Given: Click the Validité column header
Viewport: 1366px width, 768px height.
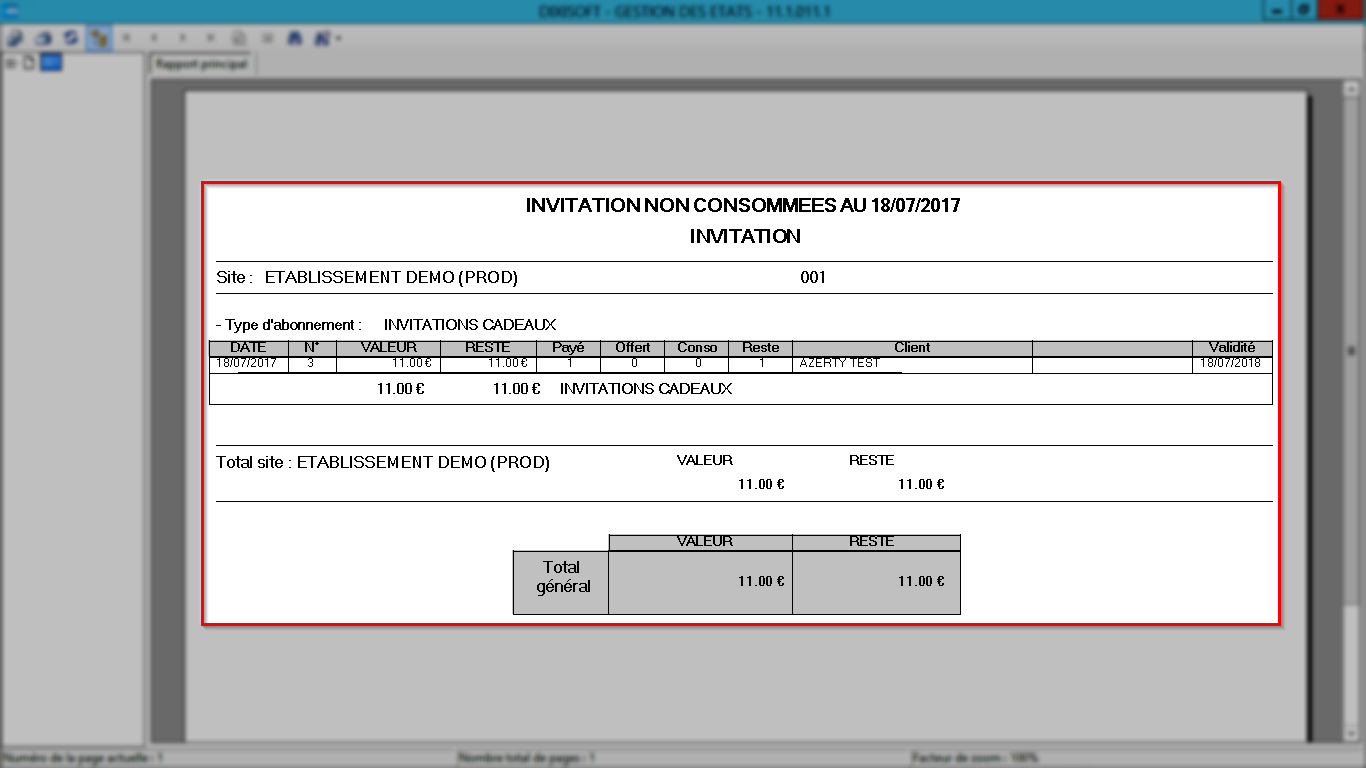Looking at the screenshot, I should [x=1232, y=348].
